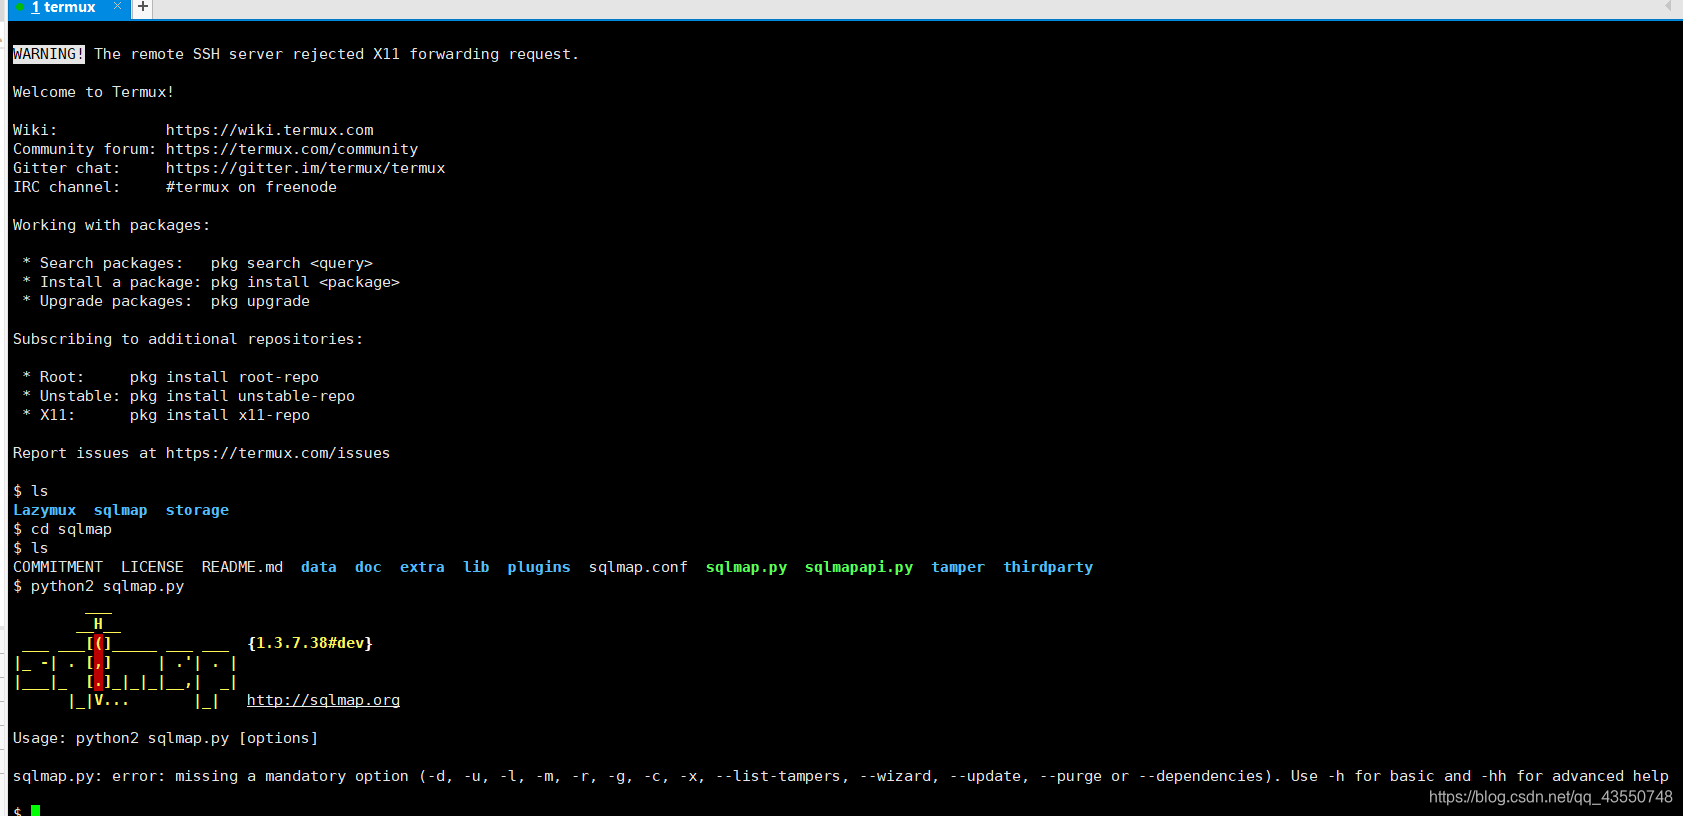Click the green sqlmap.py file name in ls output
This screenshot has height=816, width=1683.
pyautogui.click(x=746, y=567)
